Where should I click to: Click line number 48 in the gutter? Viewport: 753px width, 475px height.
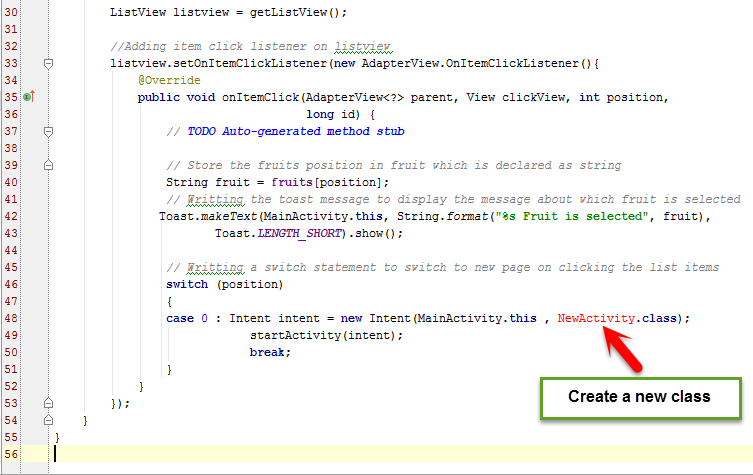pos(11,318)
